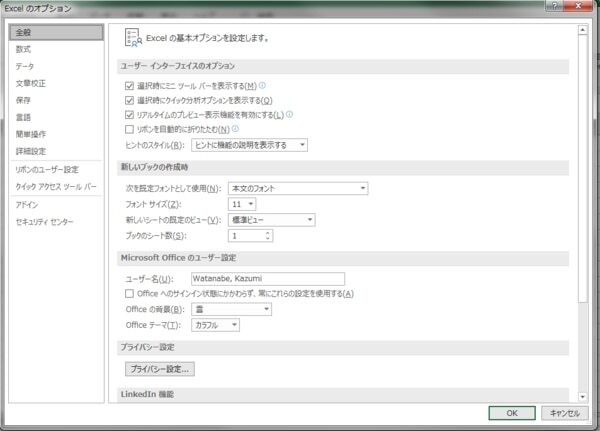Click the Excel basic options header icon

pyautogui.click(x=132, y=37)
